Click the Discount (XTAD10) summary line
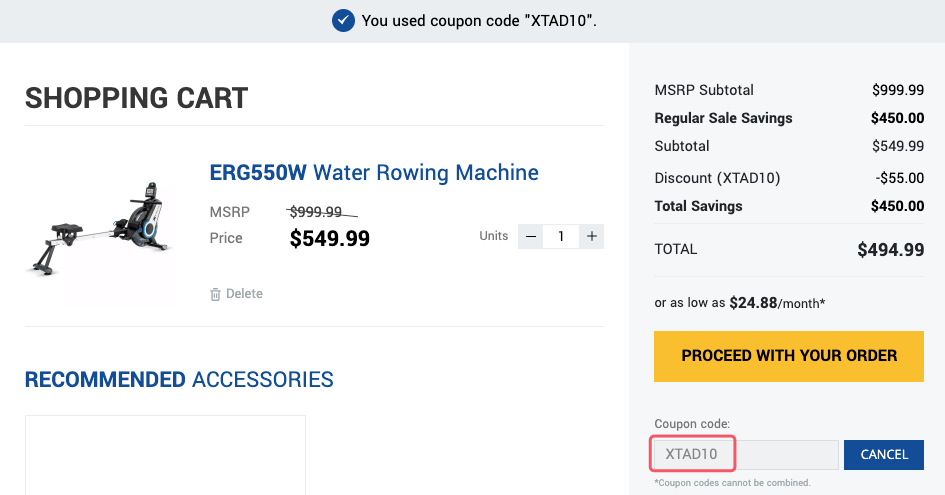The width and height of the screenshot is (945, 495). click(x=717, y=178)
